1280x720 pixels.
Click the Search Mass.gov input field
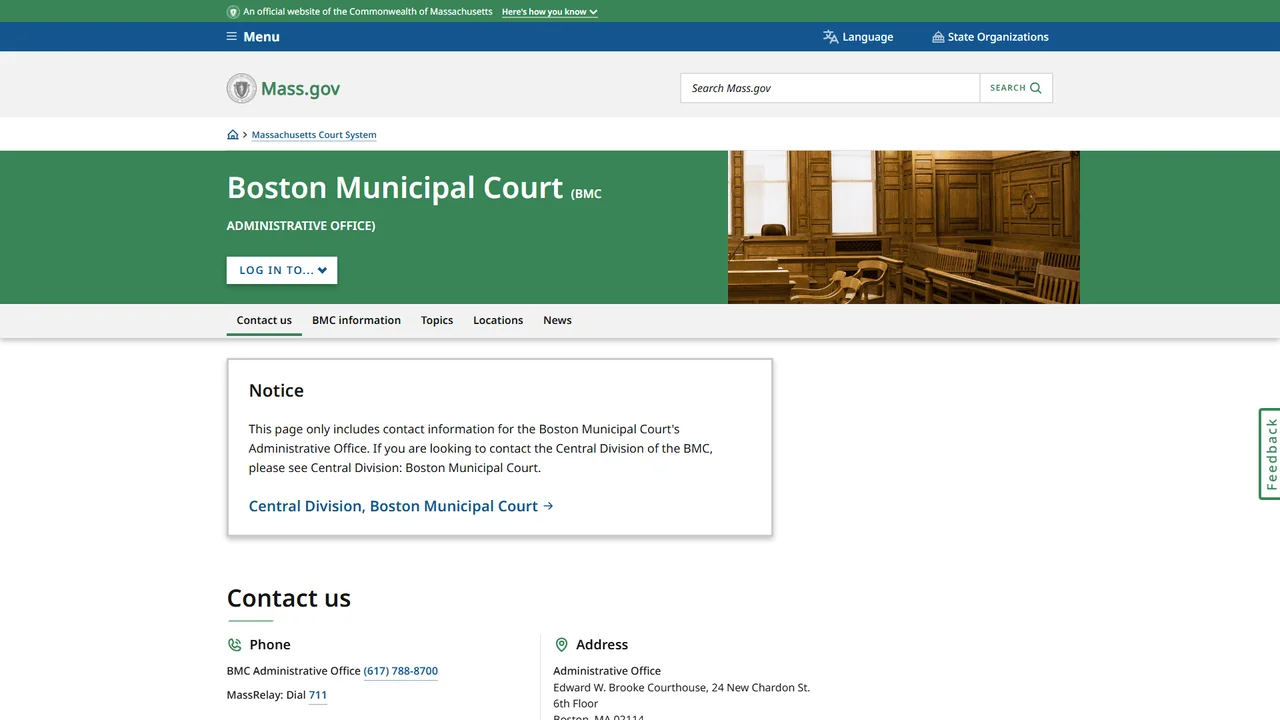click(x=830, y=88)
